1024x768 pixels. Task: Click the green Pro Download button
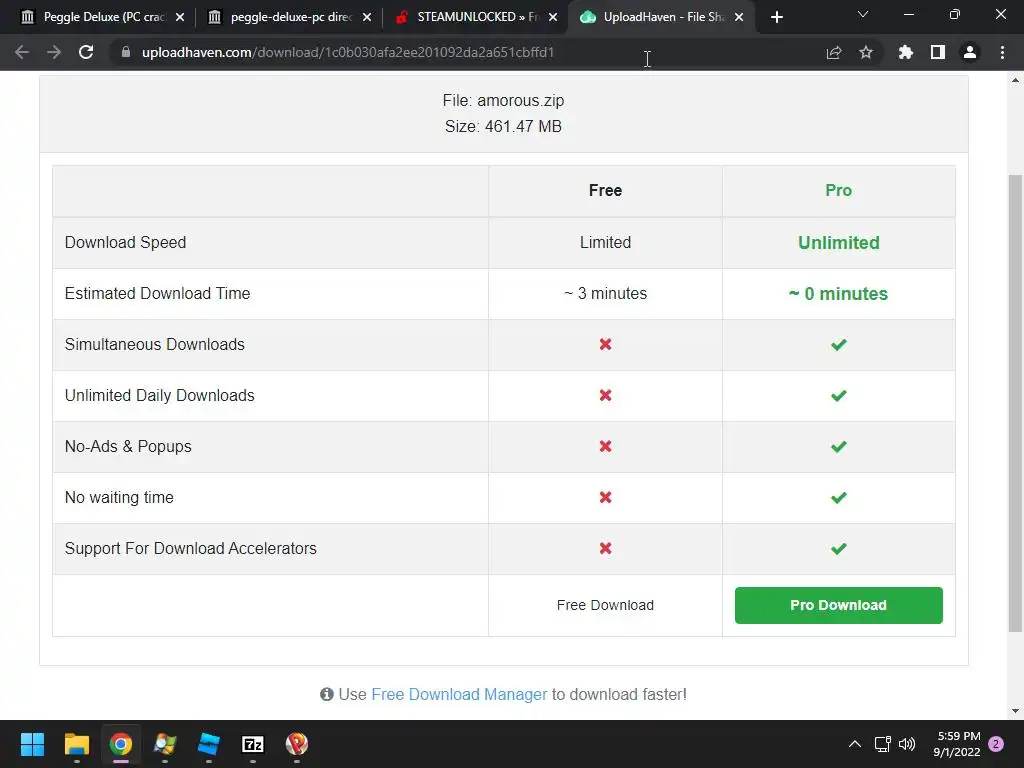pos(839,605)
